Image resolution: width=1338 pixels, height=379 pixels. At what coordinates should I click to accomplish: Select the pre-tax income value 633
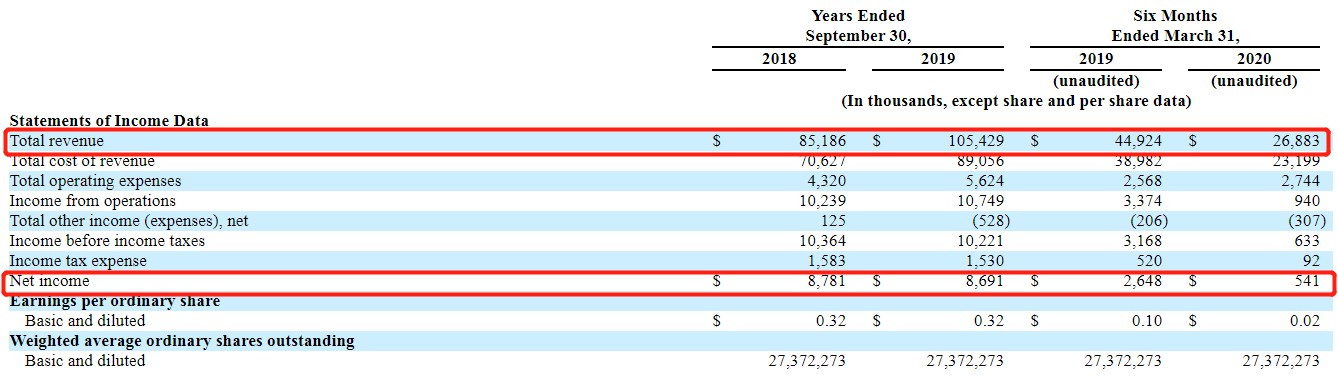[x=1307, y=241]
